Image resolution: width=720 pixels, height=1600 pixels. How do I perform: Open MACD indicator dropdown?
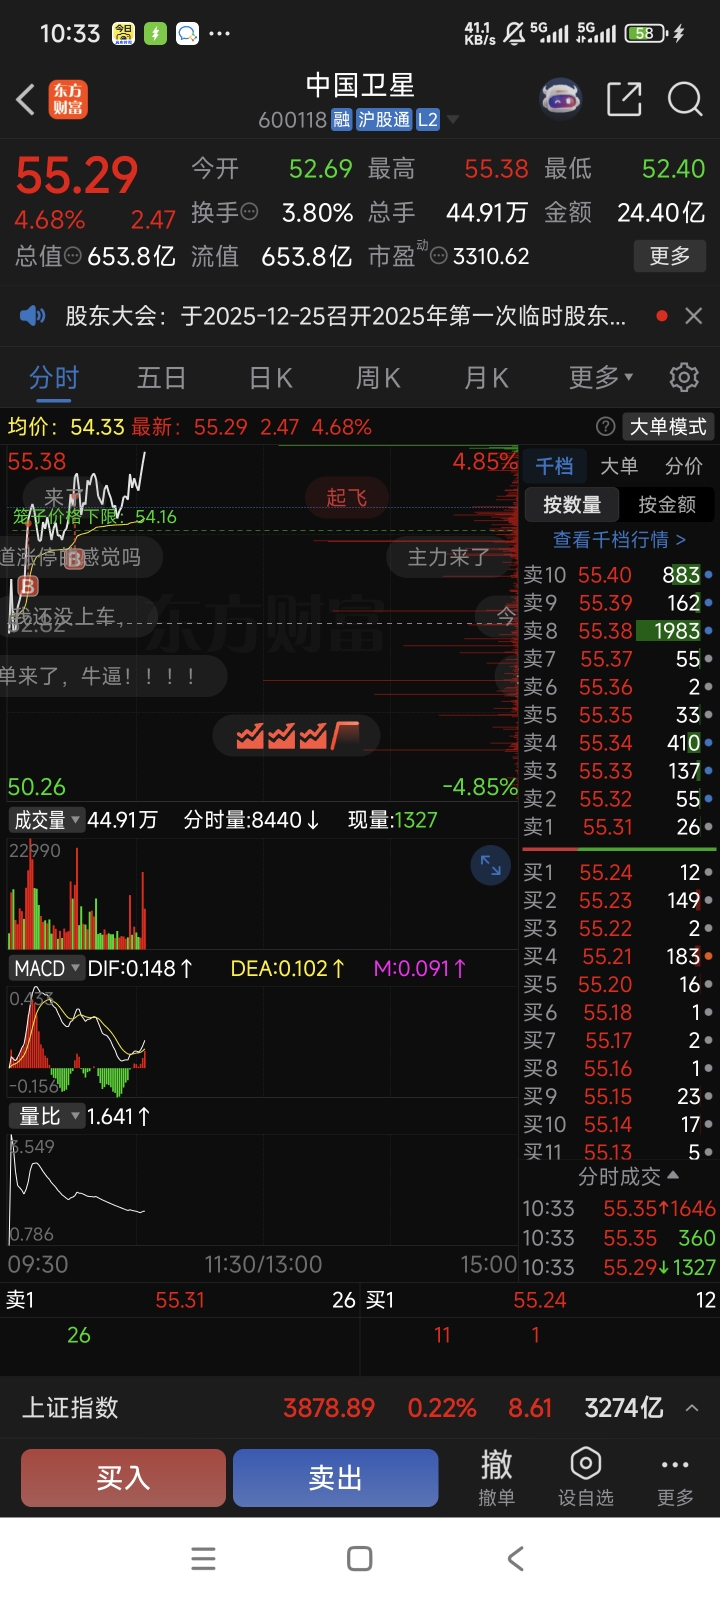[46, 968]
